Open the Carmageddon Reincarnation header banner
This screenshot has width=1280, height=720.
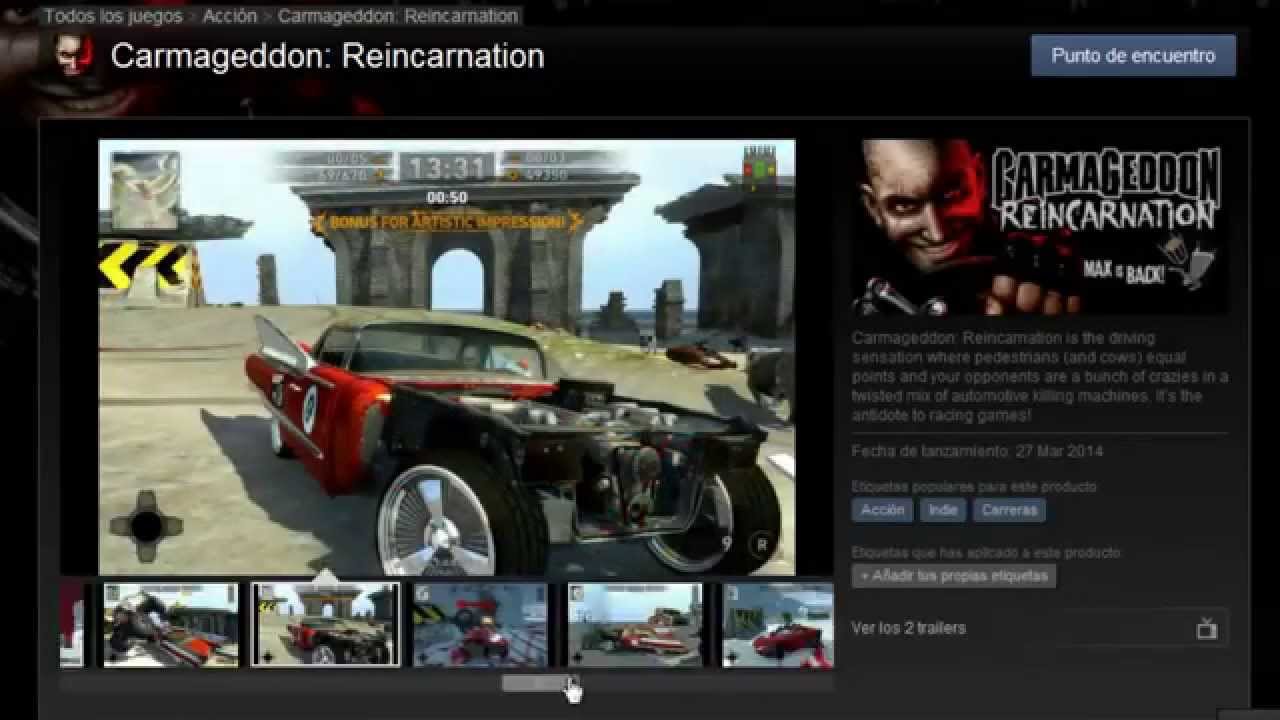coord(1040,227)
